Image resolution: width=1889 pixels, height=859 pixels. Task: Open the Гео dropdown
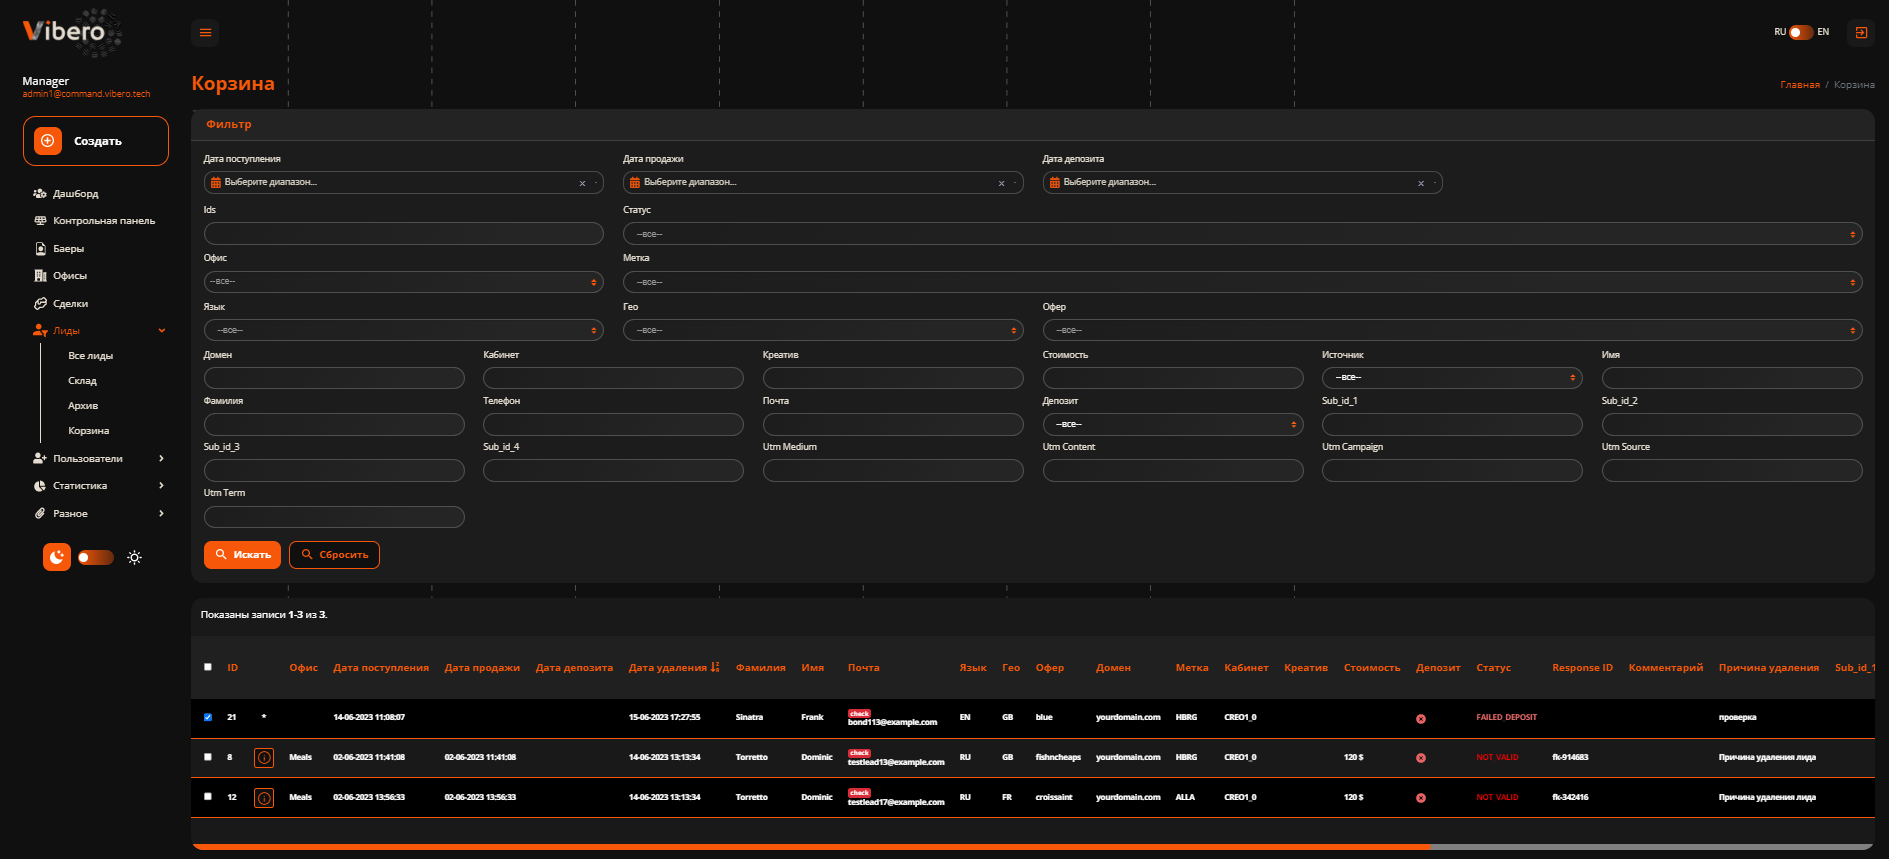[823, 330]
